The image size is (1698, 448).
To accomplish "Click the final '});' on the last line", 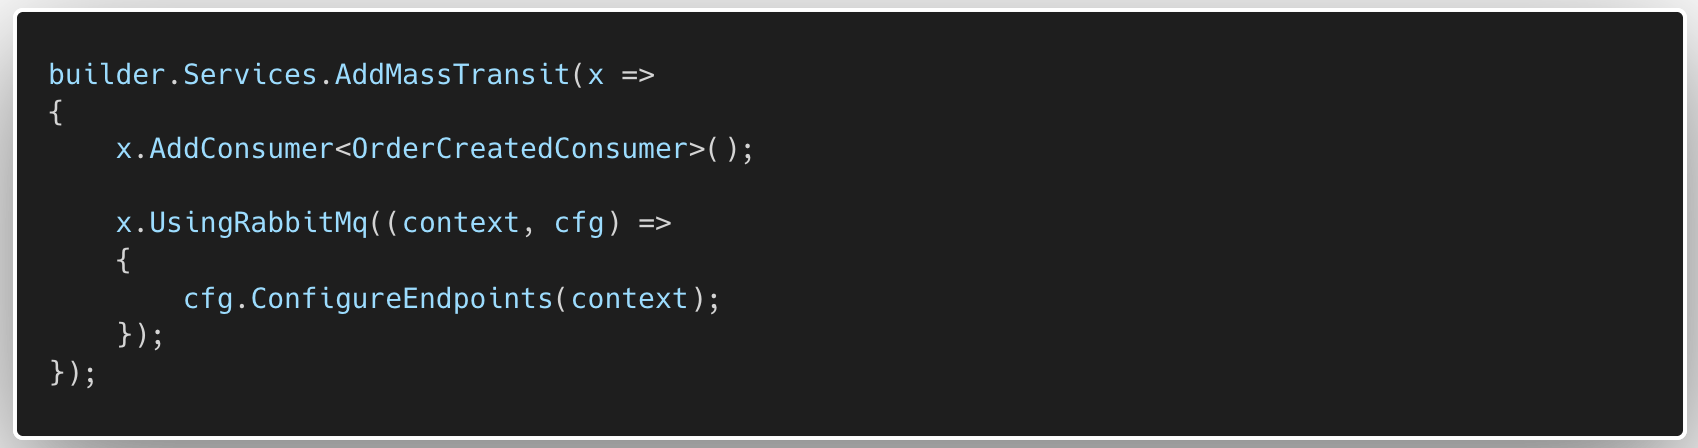I will 73,373.
